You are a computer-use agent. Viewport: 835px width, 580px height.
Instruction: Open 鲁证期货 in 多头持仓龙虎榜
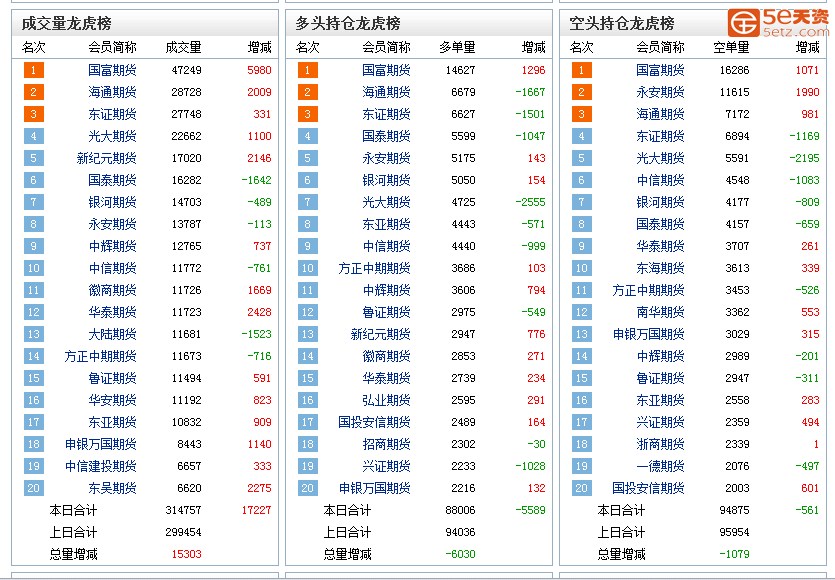click(x=386, y=312)
